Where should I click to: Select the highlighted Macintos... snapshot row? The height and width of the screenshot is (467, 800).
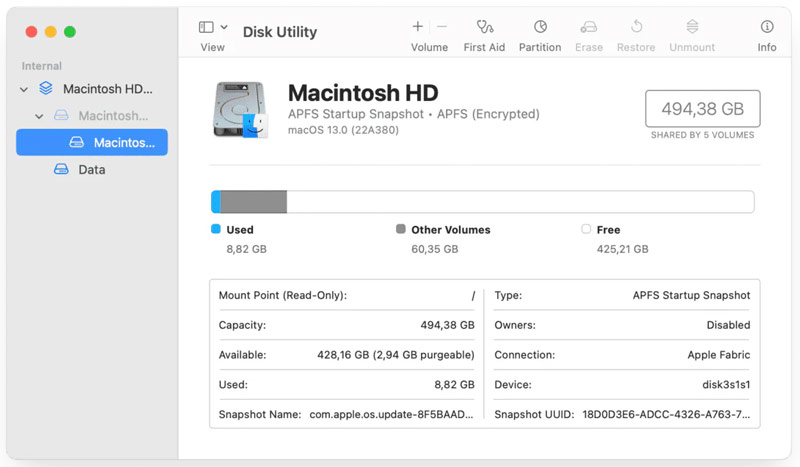click(x=92, y=142)
